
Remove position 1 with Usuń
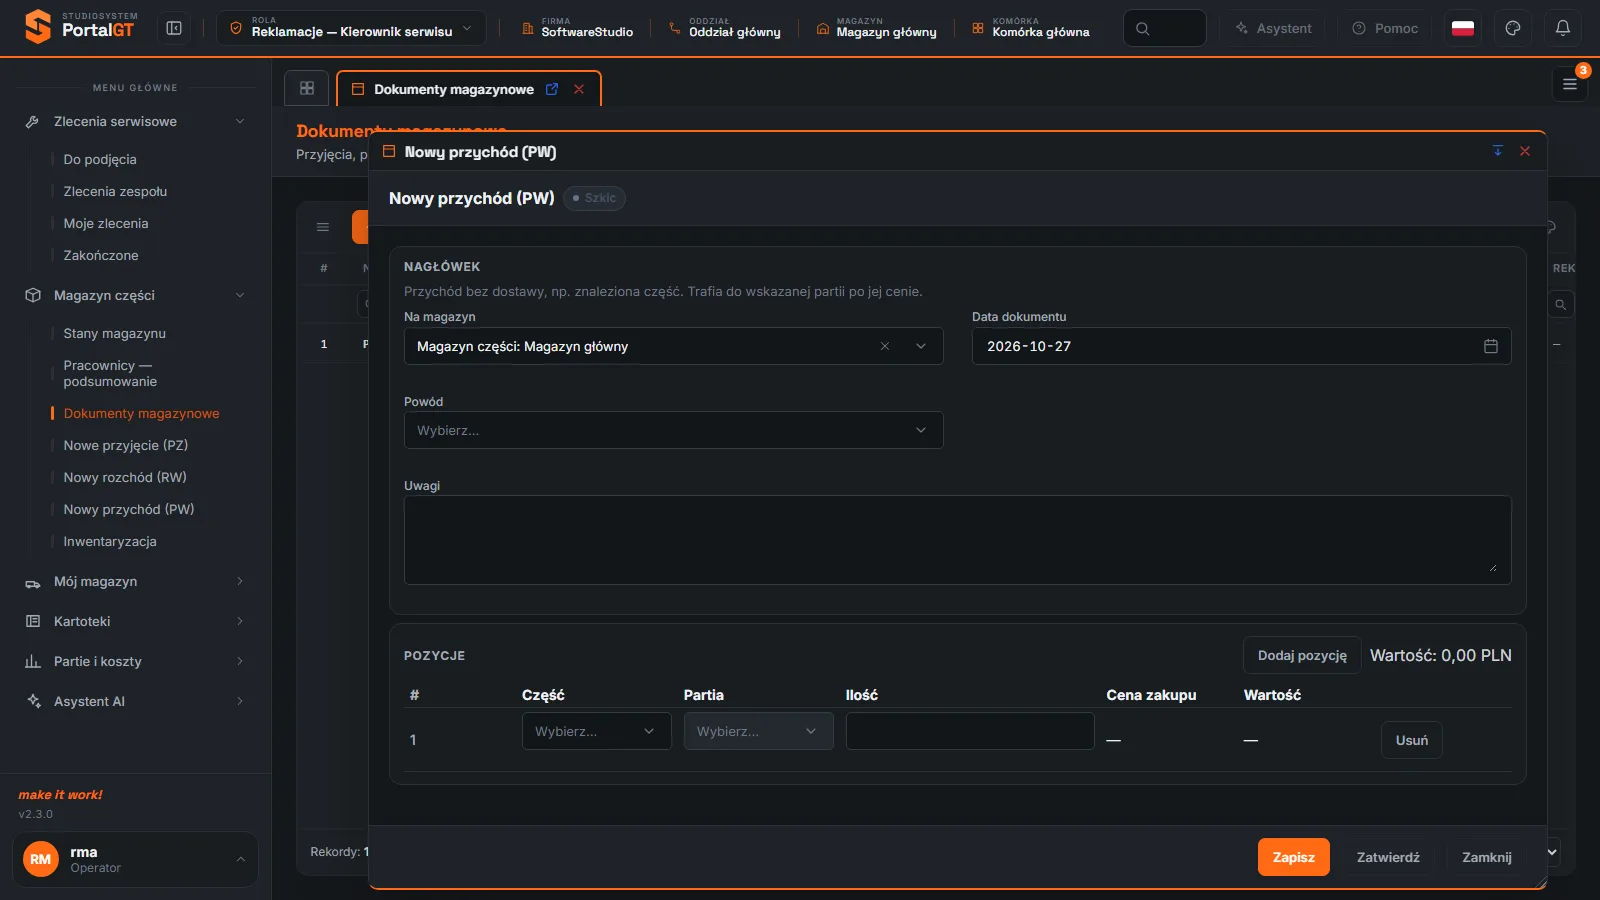pyautogui.click(x=1412, y=740)
